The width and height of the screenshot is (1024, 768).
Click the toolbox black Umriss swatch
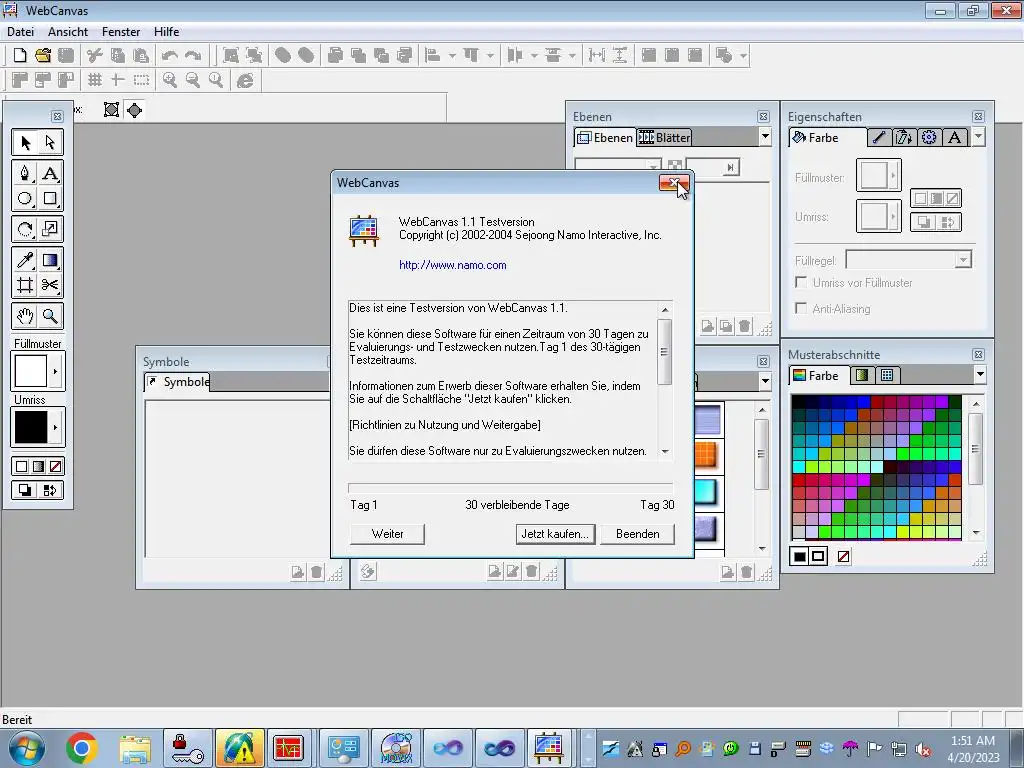pyautogui.click(x=31, y=427)
